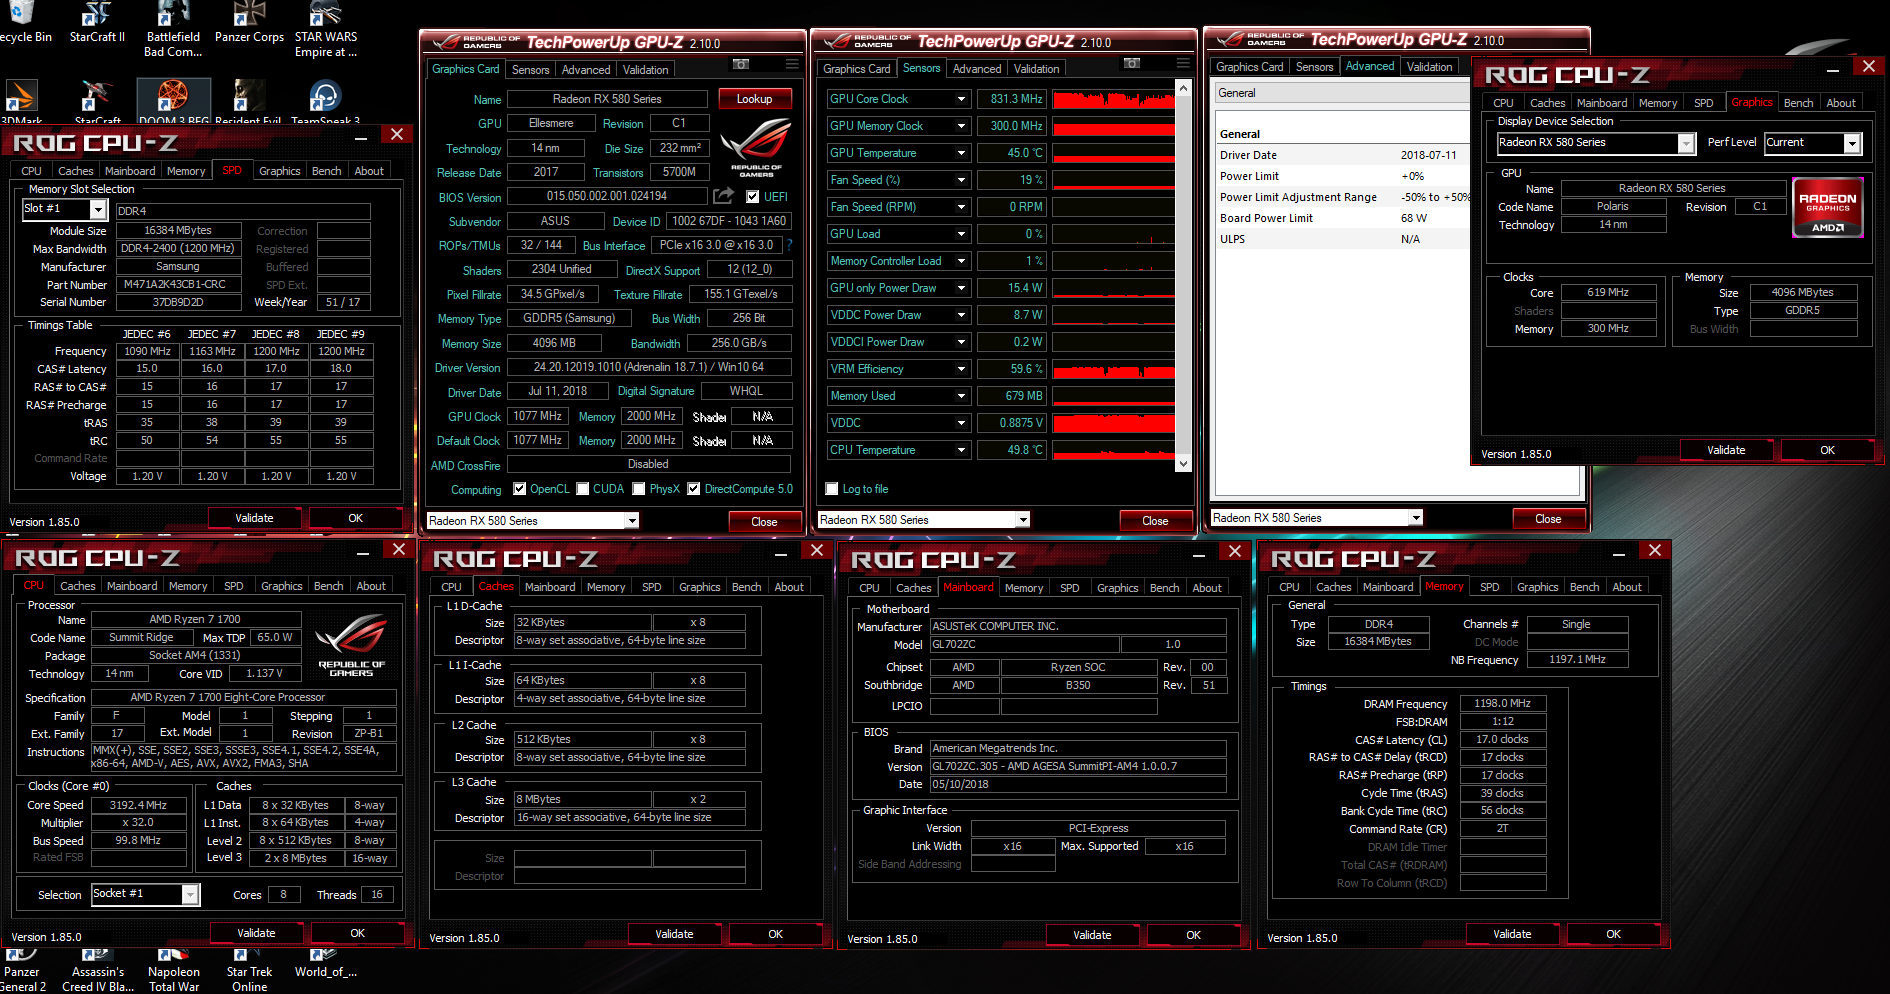Viewport: 1890px width, 994px height.
Task: Select the Panzer General 2 desktop icon
Action: tap(22, 972)
